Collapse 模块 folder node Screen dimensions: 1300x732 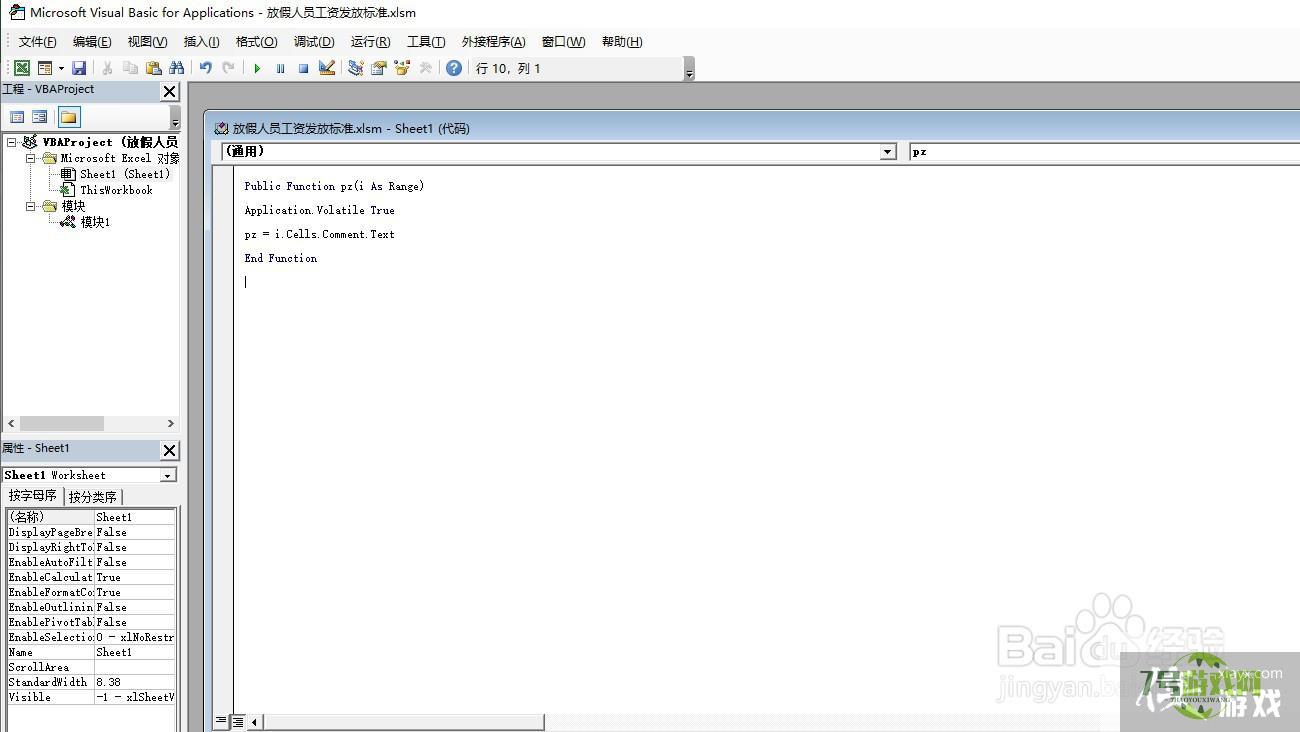pyautogui.click(x=31, y=206)
